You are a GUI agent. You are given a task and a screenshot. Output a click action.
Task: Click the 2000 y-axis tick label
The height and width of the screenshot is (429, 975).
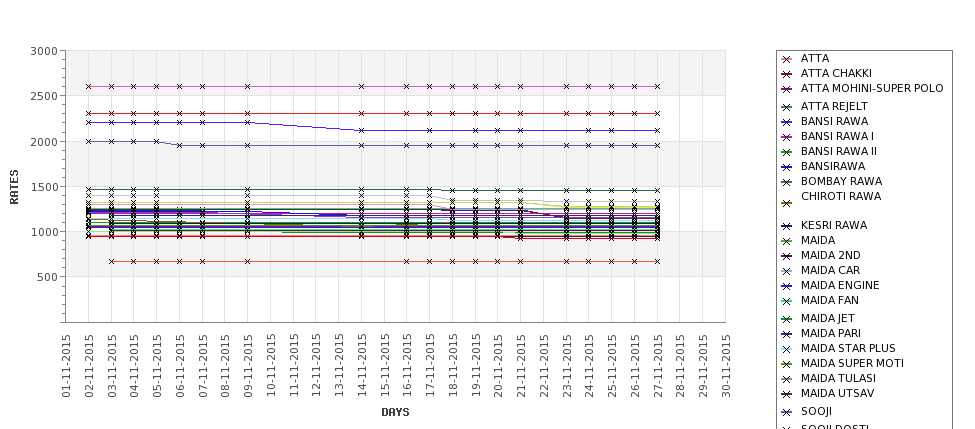pos(44,141)
